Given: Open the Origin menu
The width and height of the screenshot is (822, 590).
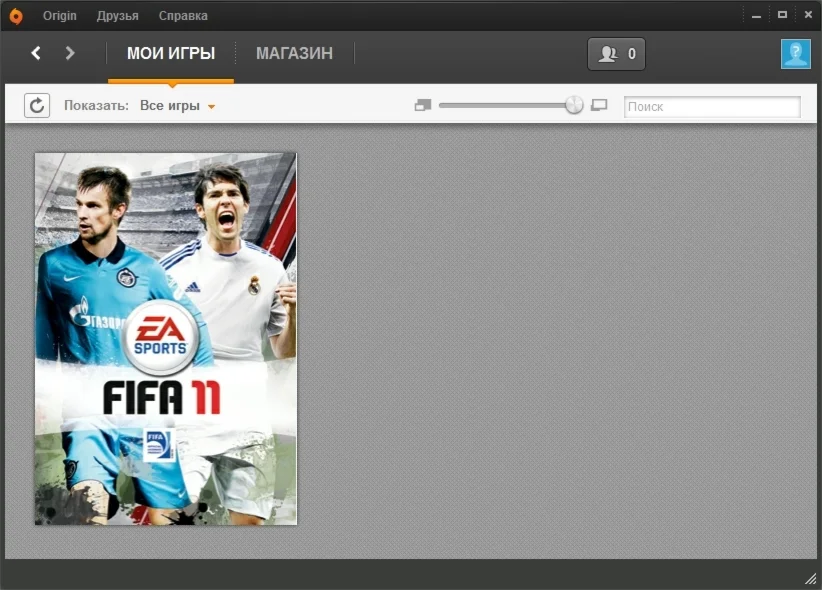Looking at the screenshot, I should click(59, 15).
